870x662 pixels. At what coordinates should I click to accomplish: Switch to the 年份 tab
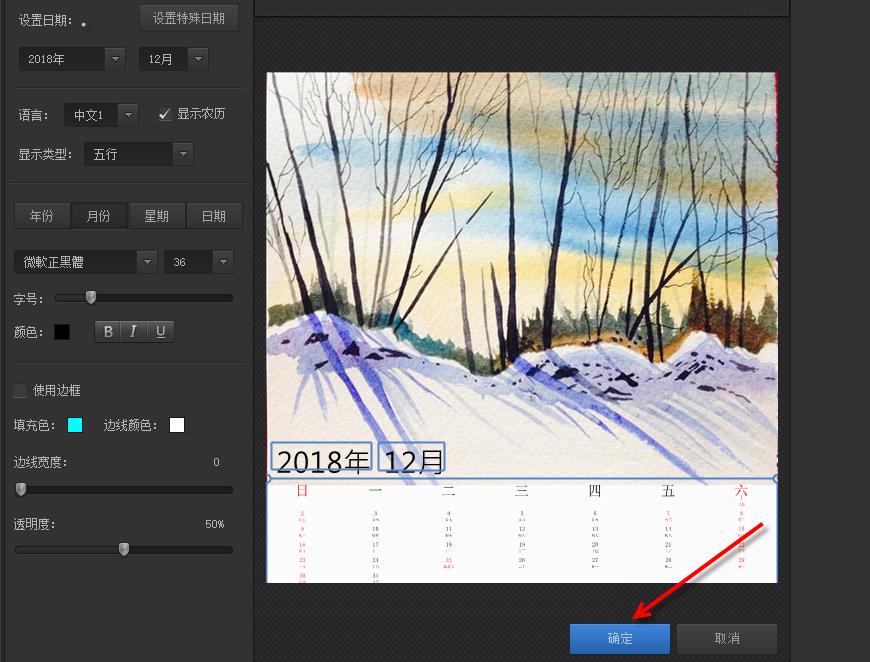pos(42,216)
